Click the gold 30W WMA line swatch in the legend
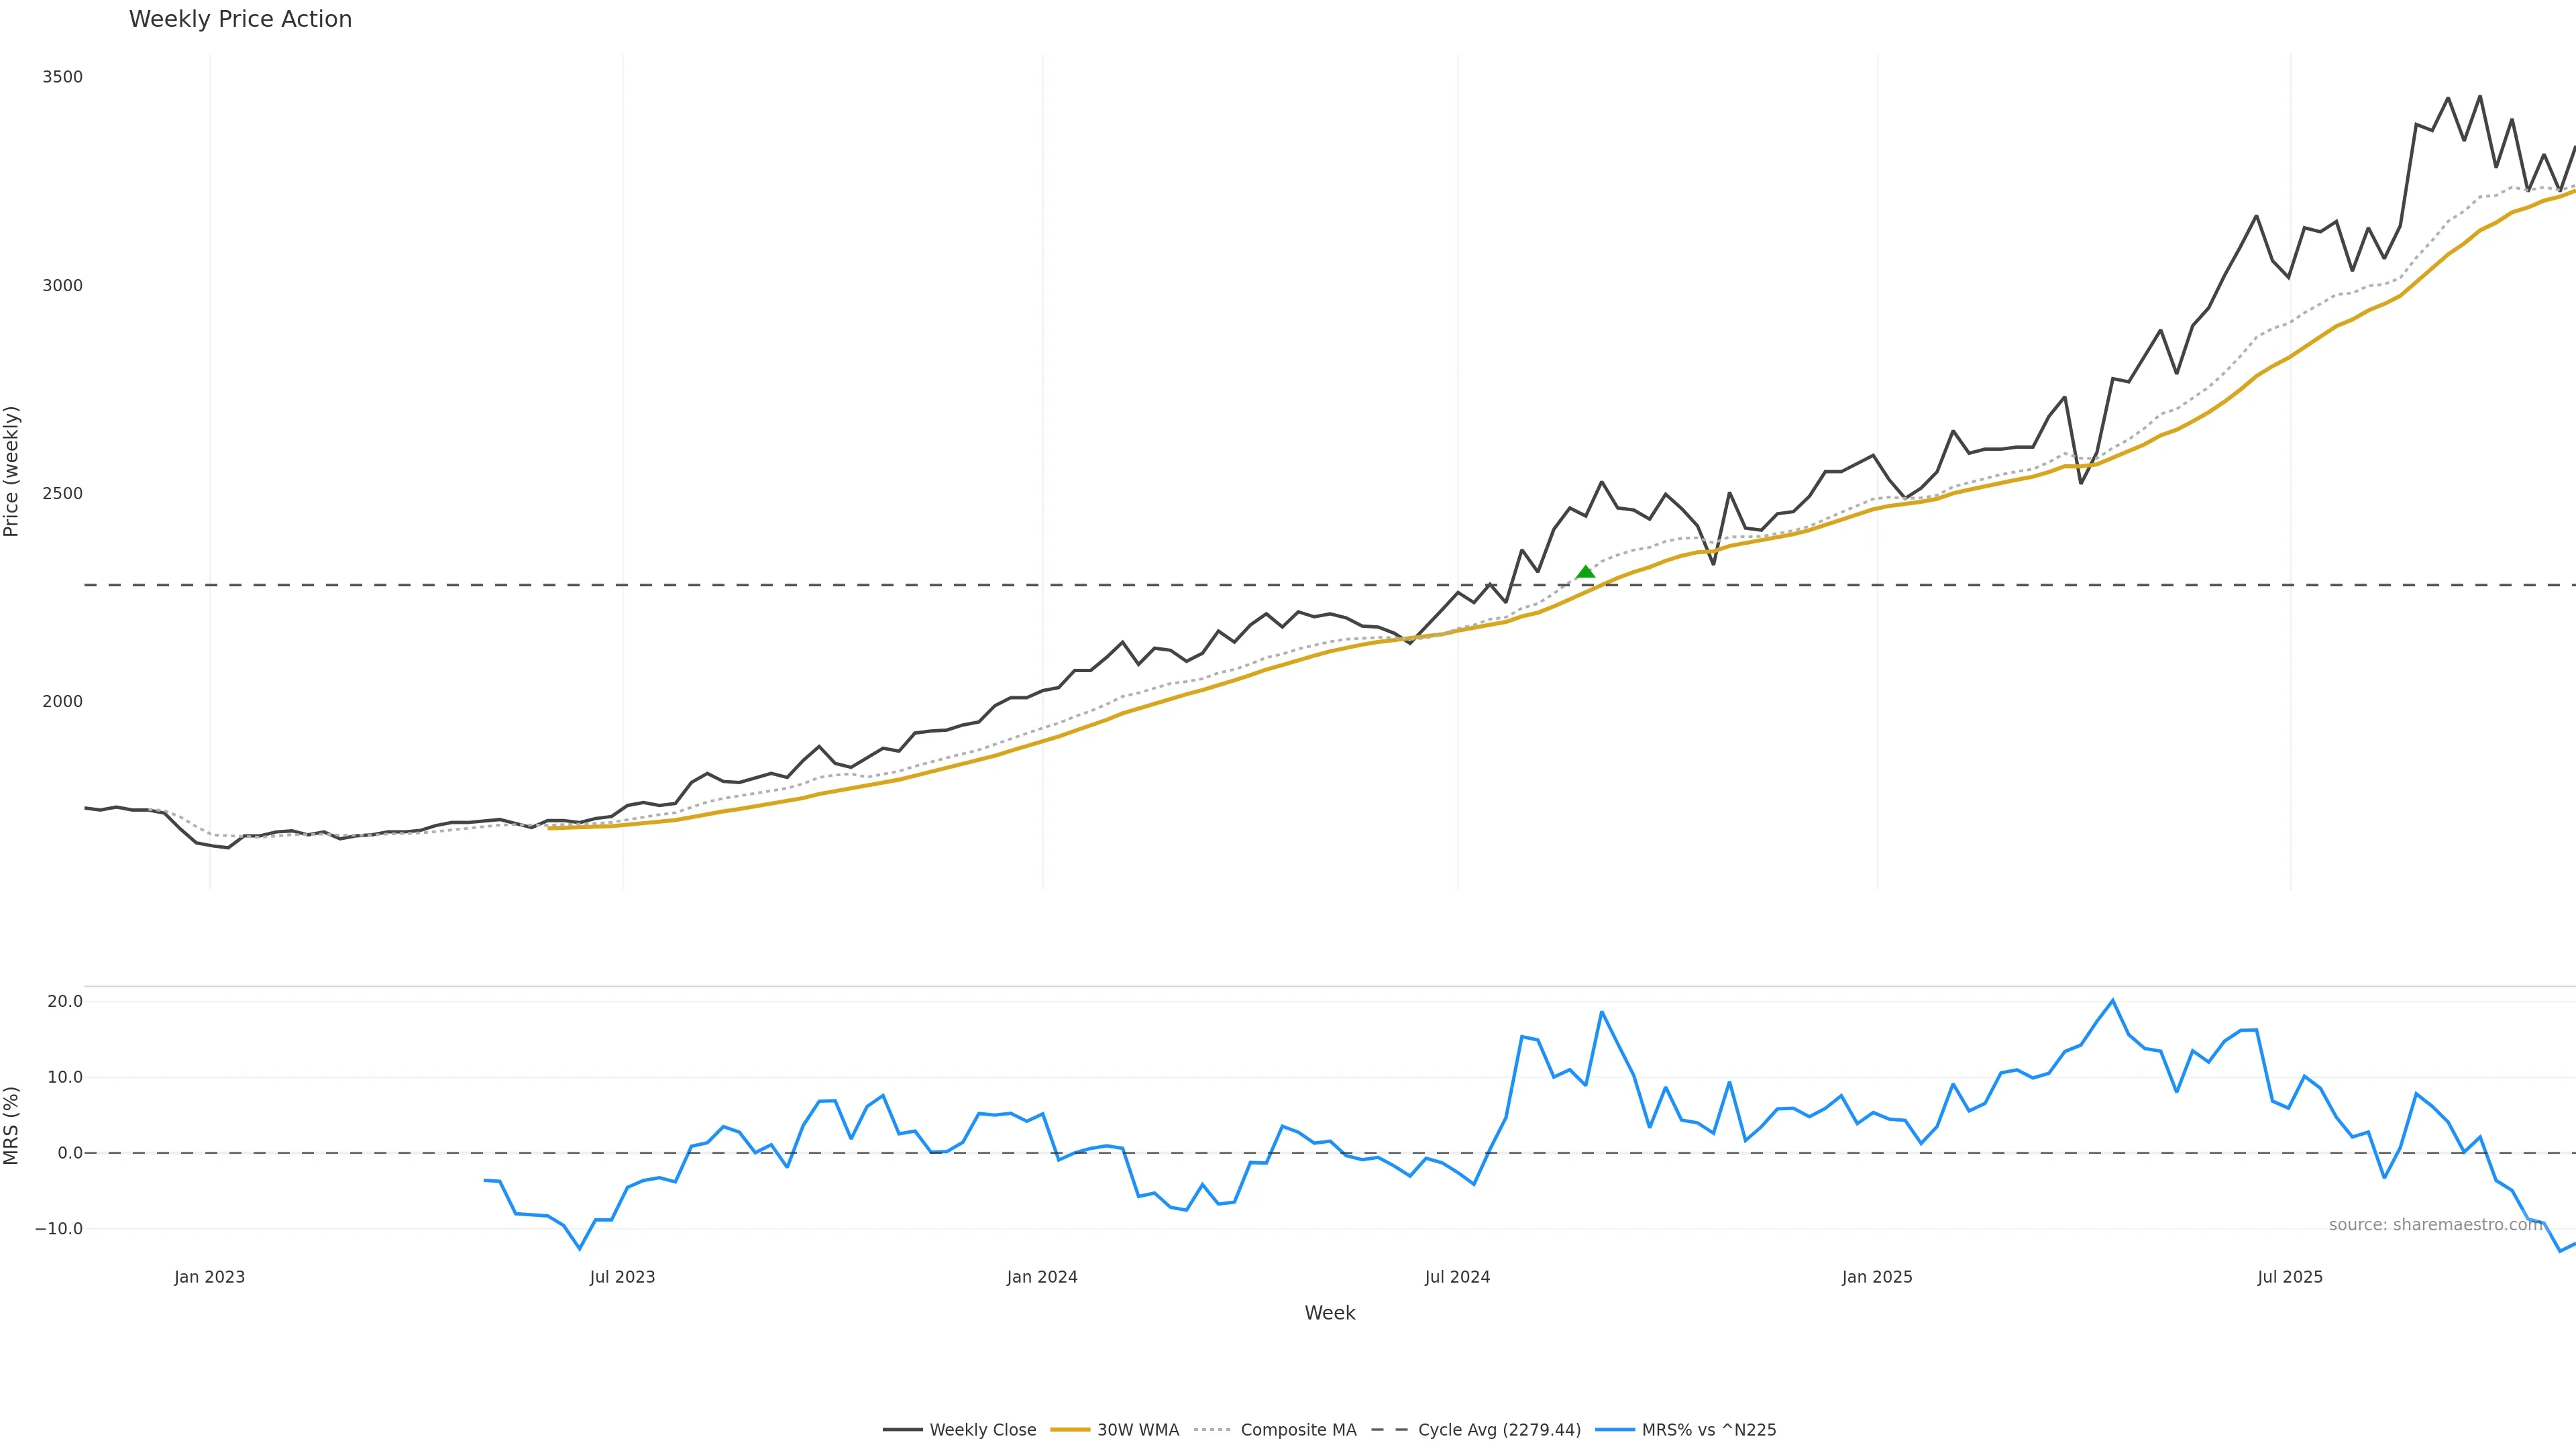Viewport: 2576px width, 1449px height. [x=1069, y=1430]
